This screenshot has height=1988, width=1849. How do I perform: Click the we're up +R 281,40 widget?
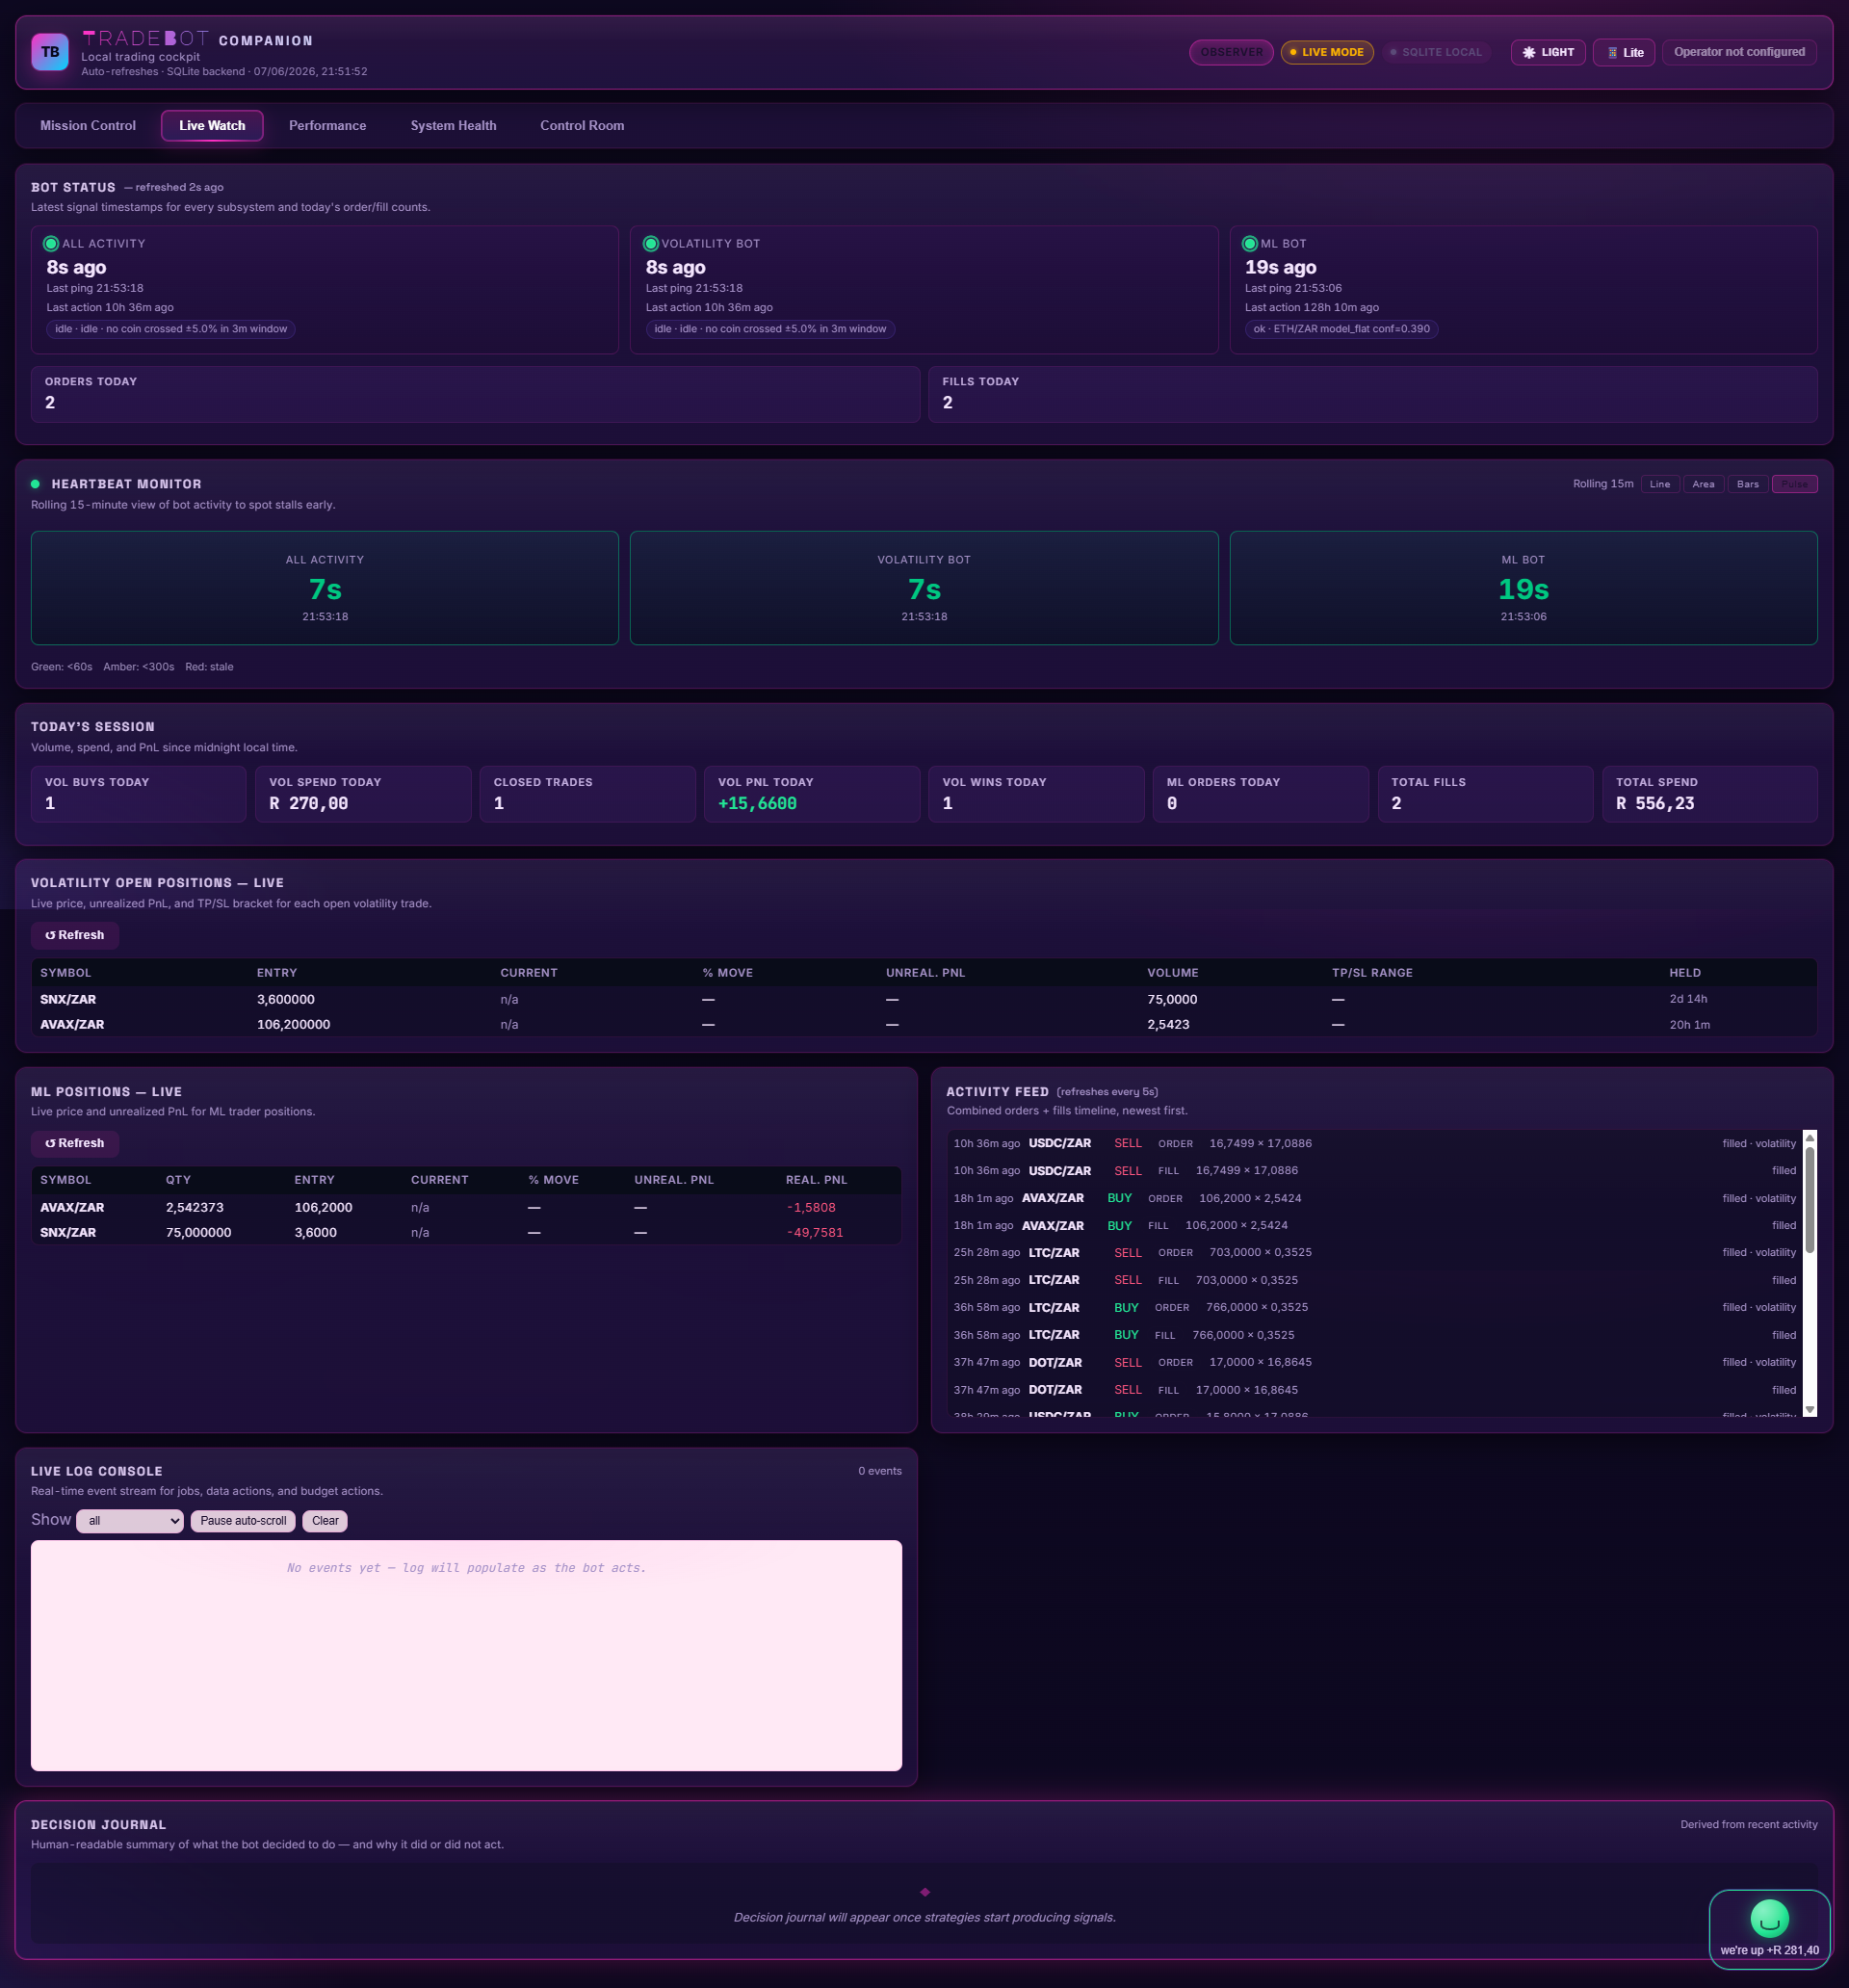click(1769, 1929)
